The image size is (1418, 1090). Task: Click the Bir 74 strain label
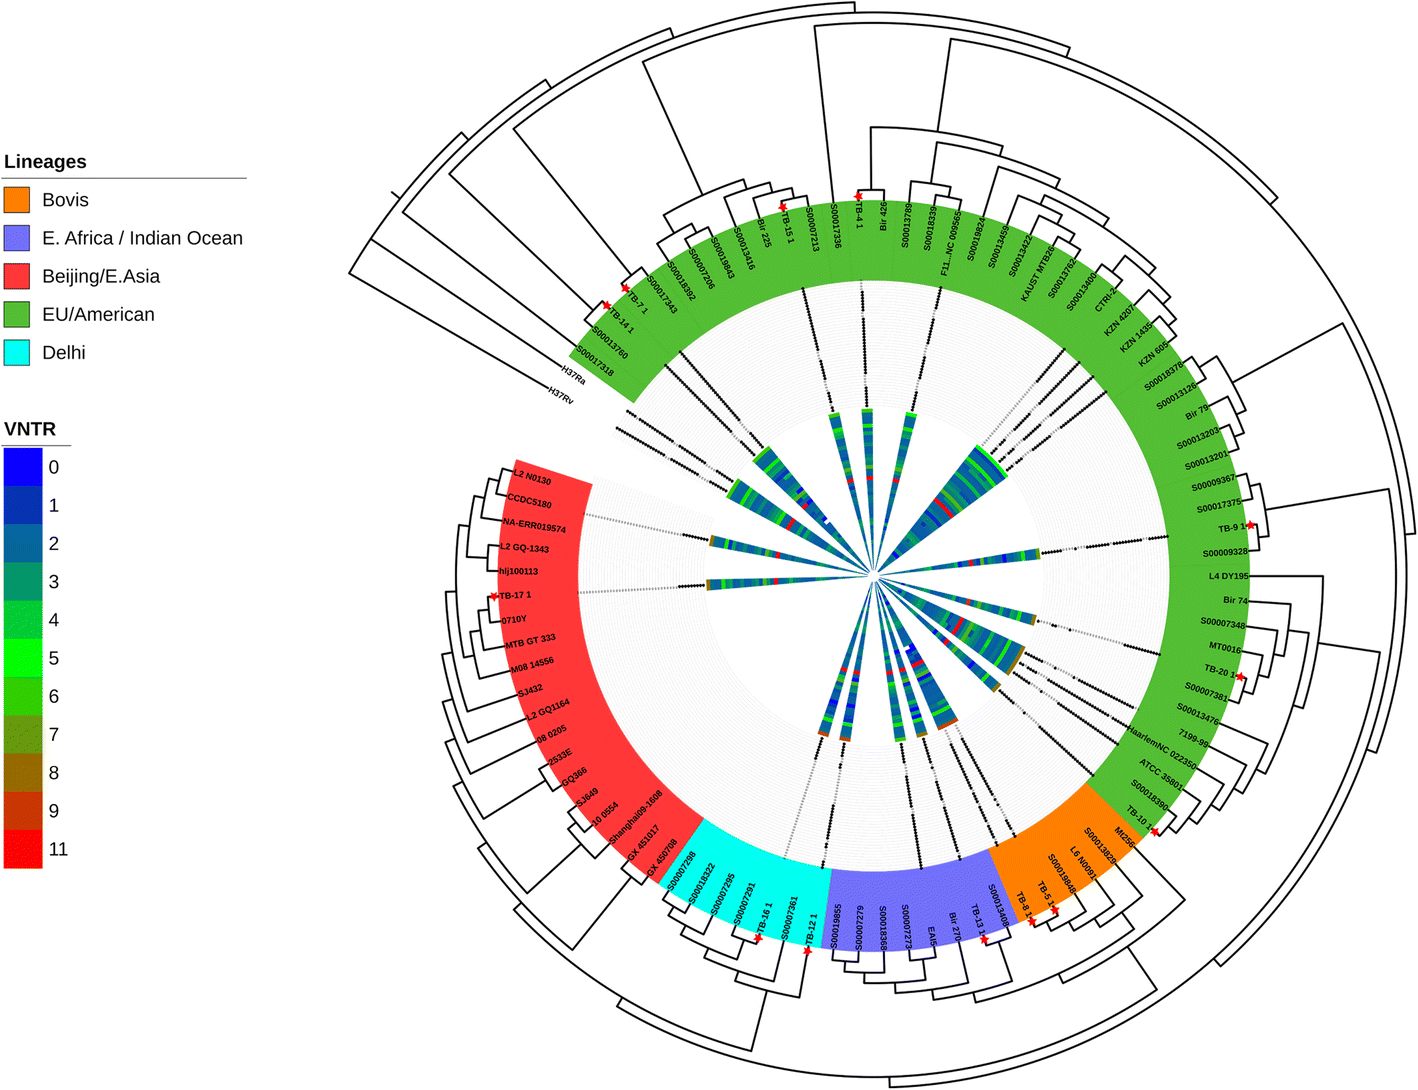coord(1235,600)
